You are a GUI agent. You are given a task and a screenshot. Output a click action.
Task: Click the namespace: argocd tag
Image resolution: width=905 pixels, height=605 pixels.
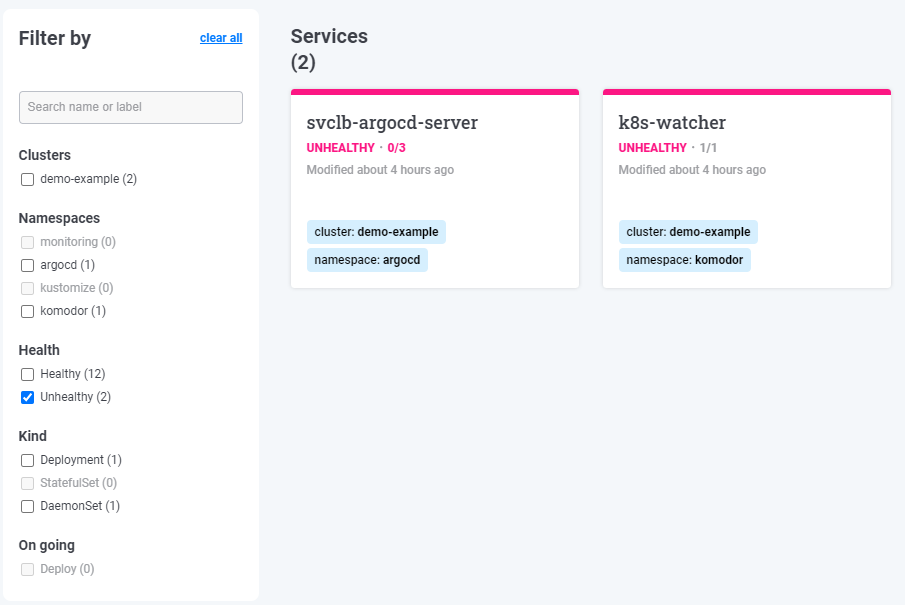coord(367,260)
